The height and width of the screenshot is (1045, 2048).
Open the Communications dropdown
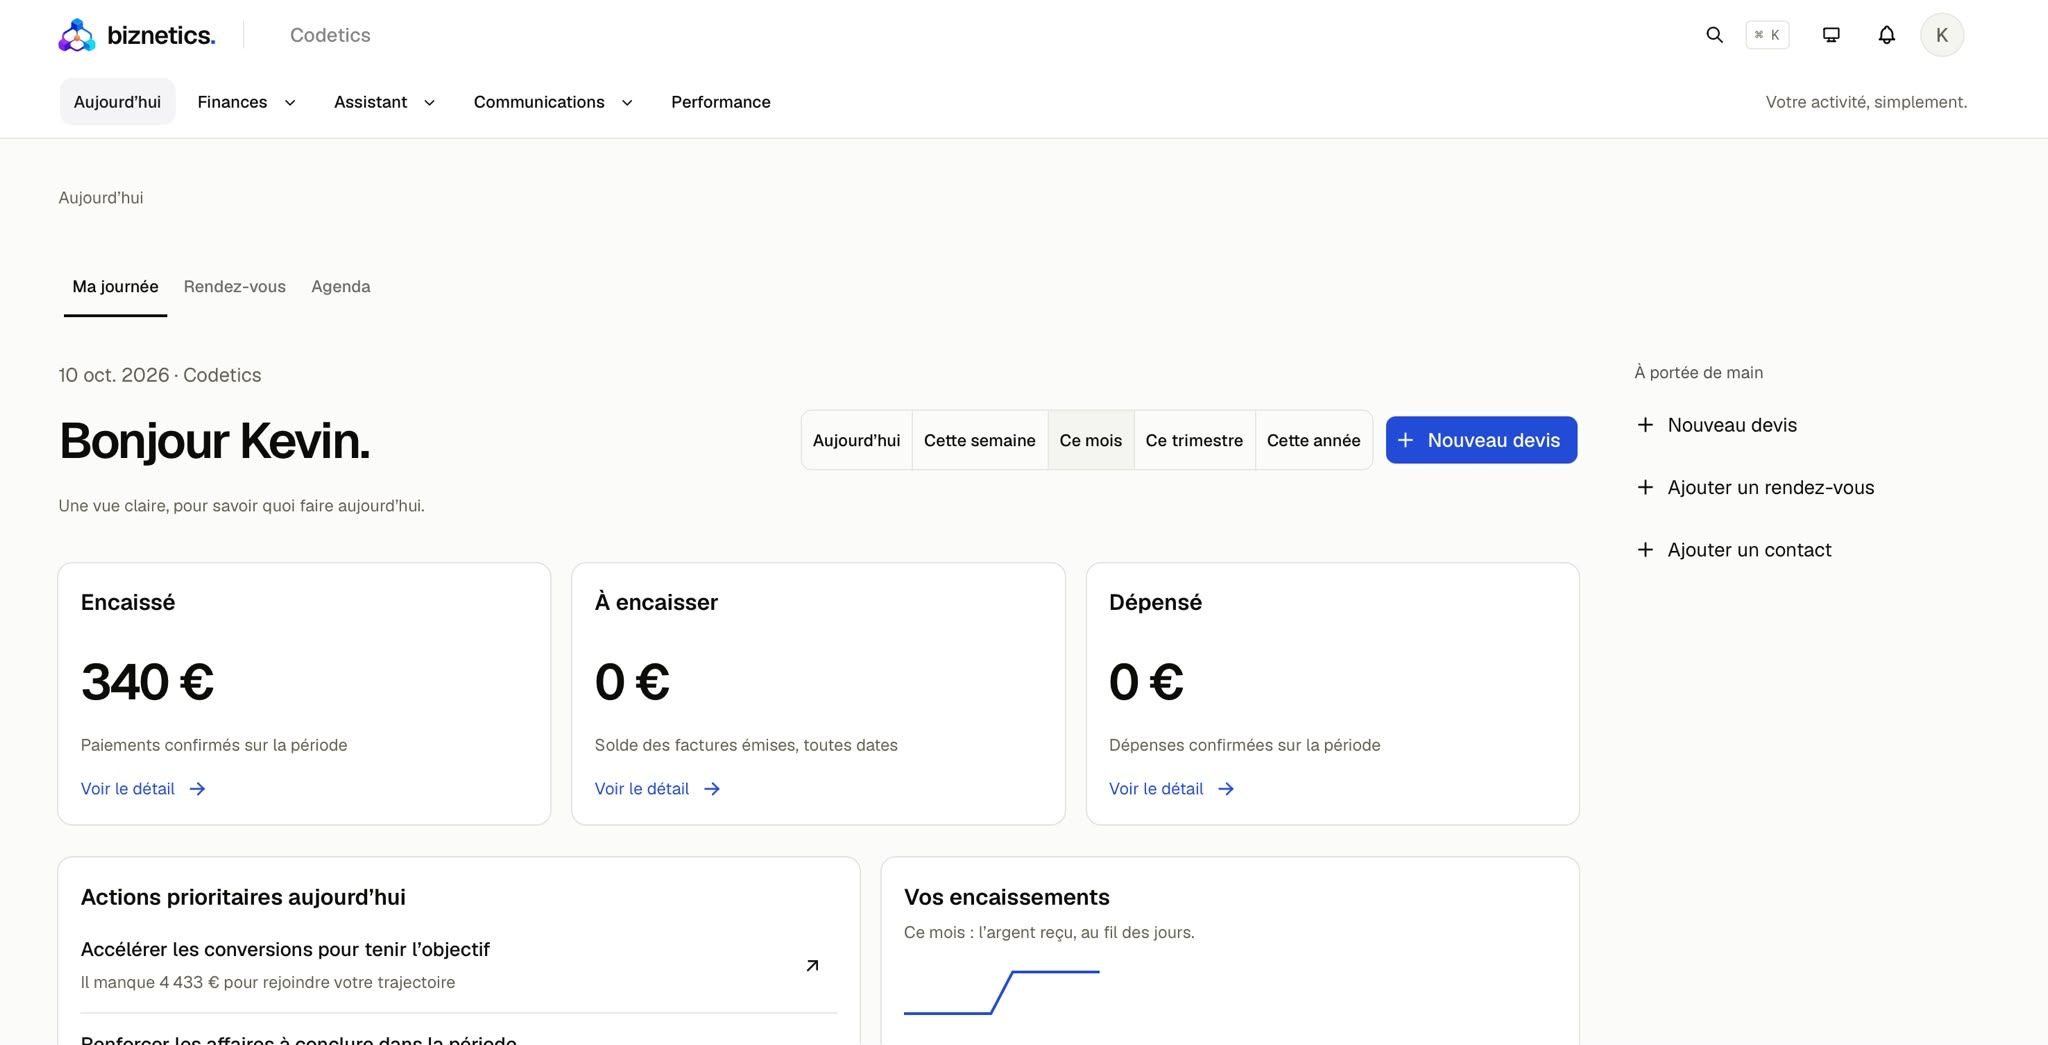click(x=553, y=102)
